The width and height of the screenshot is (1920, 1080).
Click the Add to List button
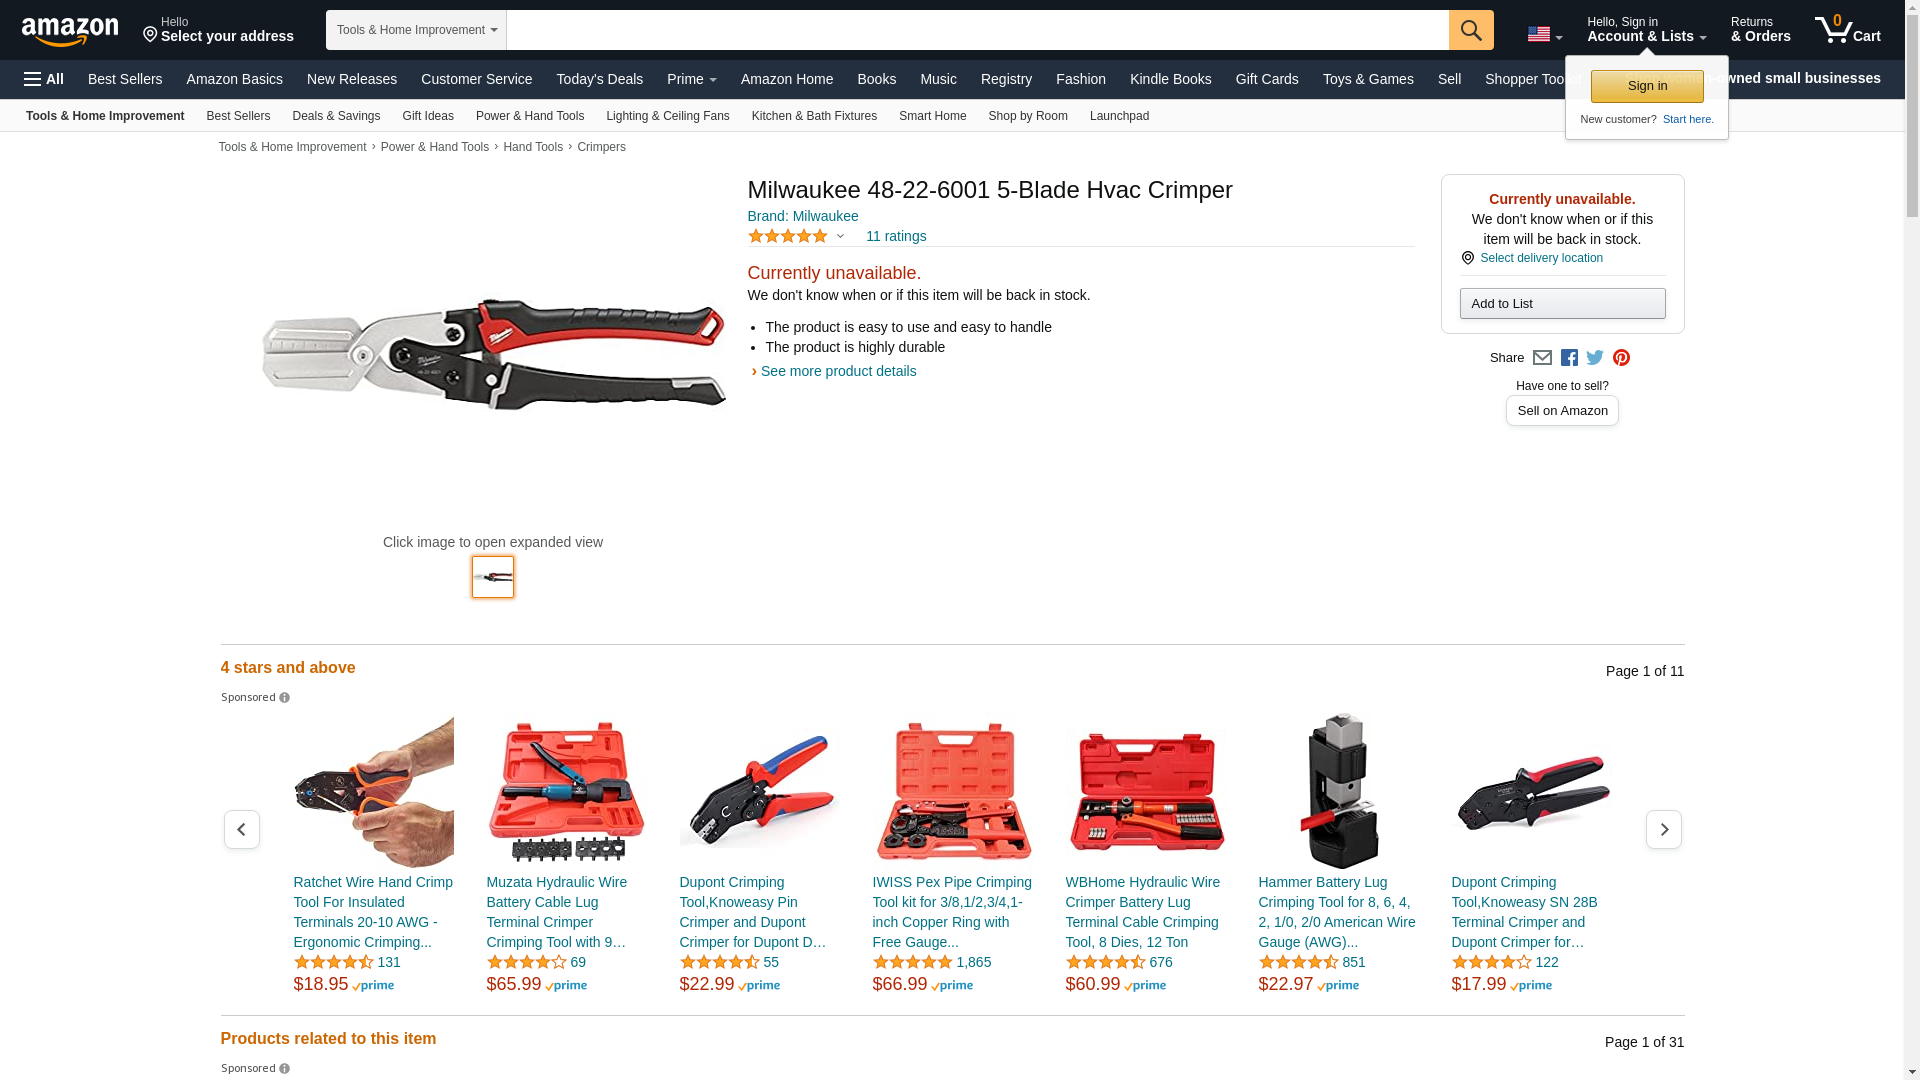tap(1562, 303)
